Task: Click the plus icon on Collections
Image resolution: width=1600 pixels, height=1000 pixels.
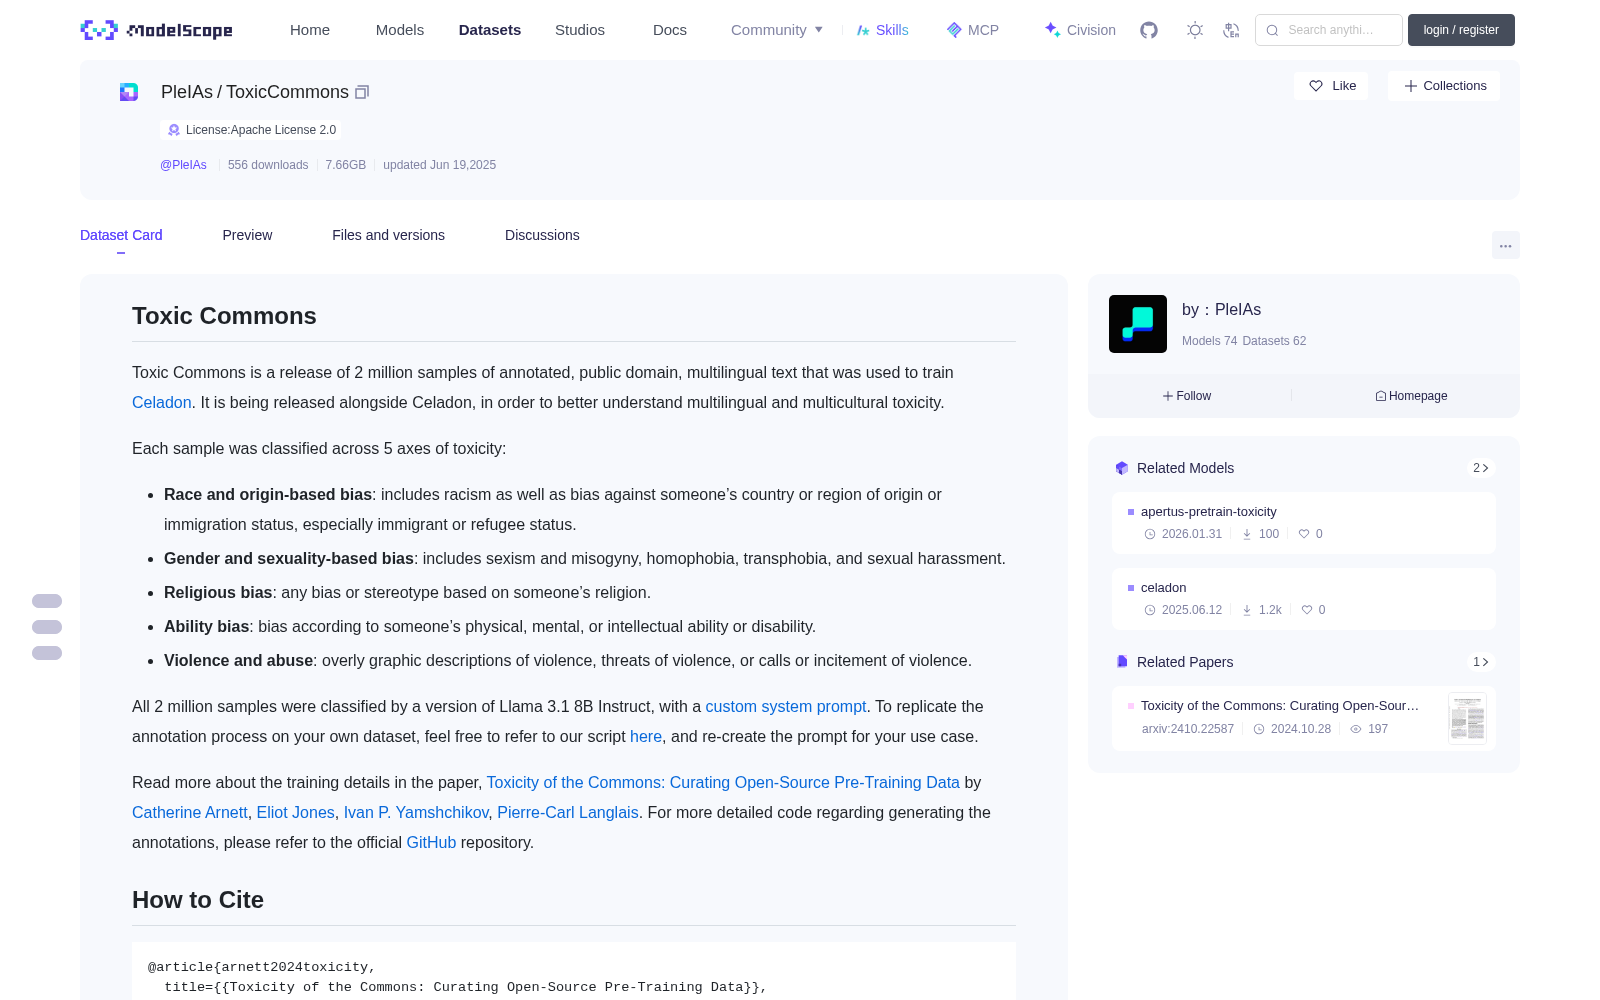Action: (x=1411, y=86)
